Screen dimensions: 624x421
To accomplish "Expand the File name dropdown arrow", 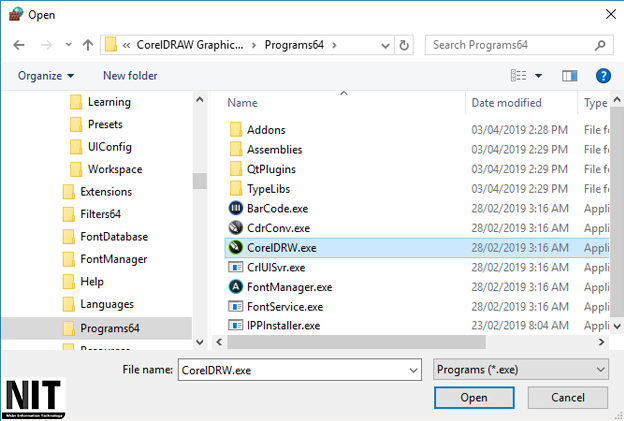I will pos(413,370).
